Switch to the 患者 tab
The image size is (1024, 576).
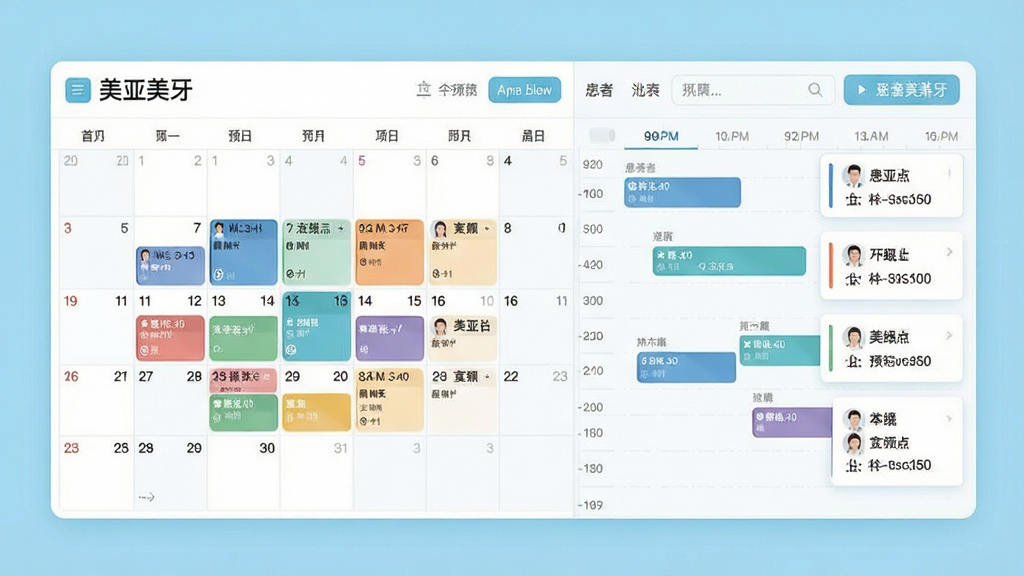599,90
